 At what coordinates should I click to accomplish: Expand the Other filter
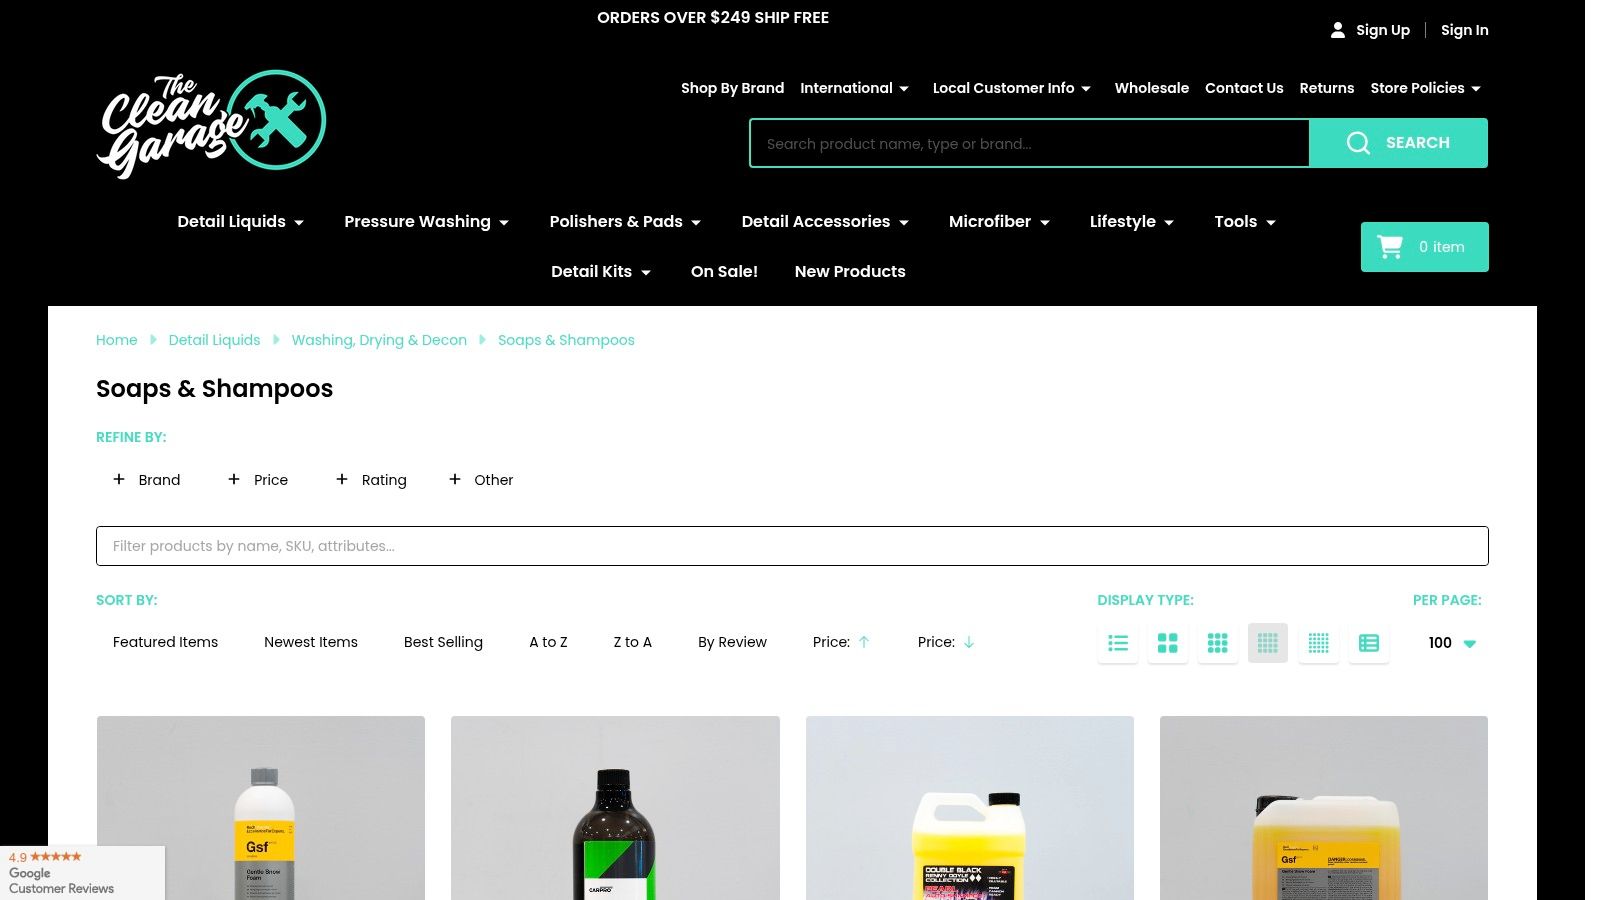[x=481, y=480]
